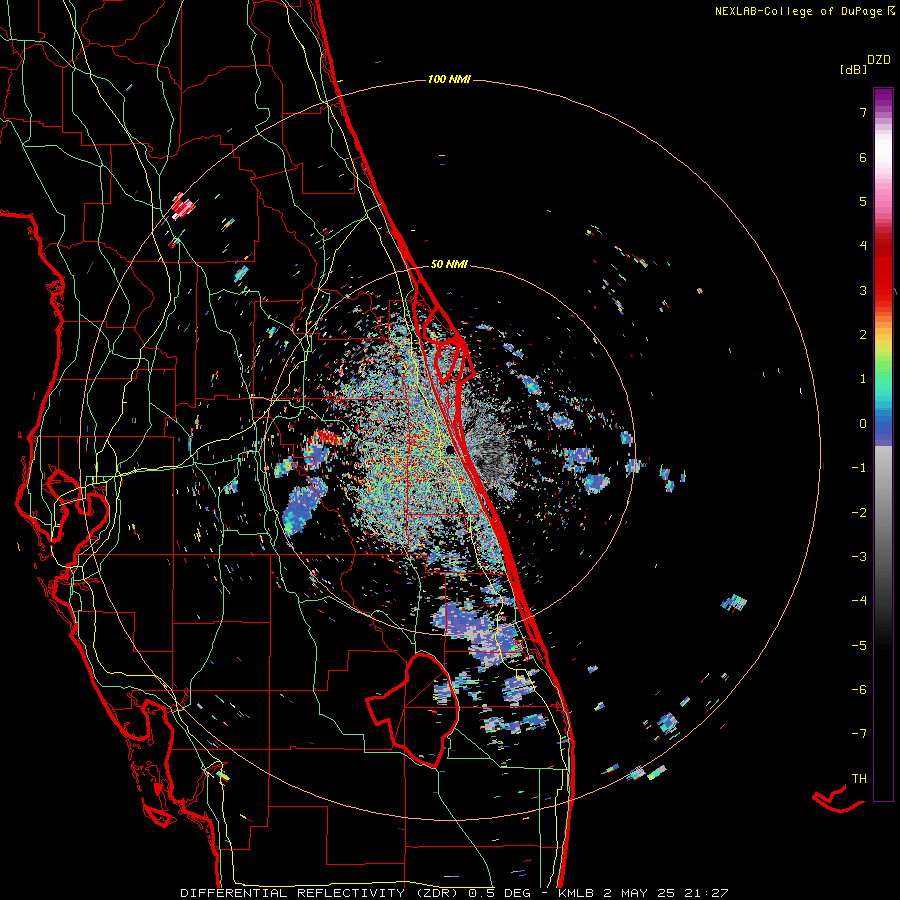Click the -6 value on the color scale
Viewport: 900px width, 900px height.
pos(859,689)
